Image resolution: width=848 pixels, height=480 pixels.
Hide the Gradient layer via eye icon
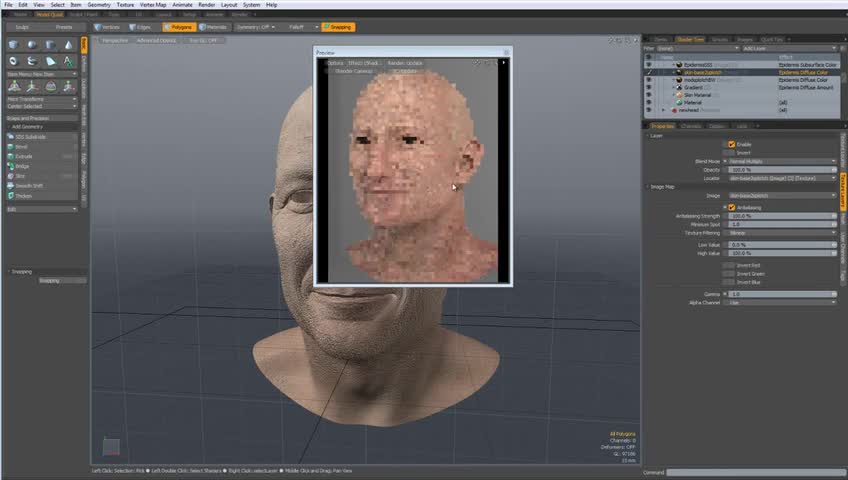click(648, 87)
